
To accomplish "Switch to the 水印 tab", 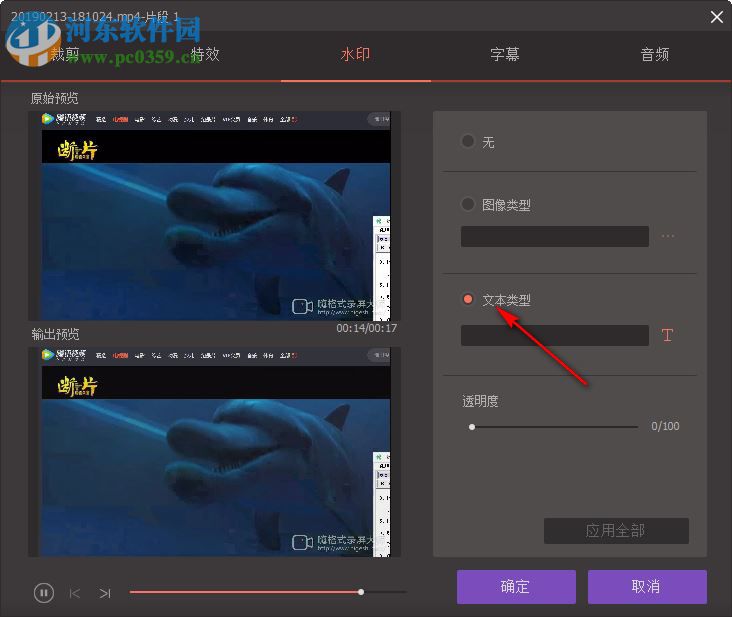I will point(355,55).
